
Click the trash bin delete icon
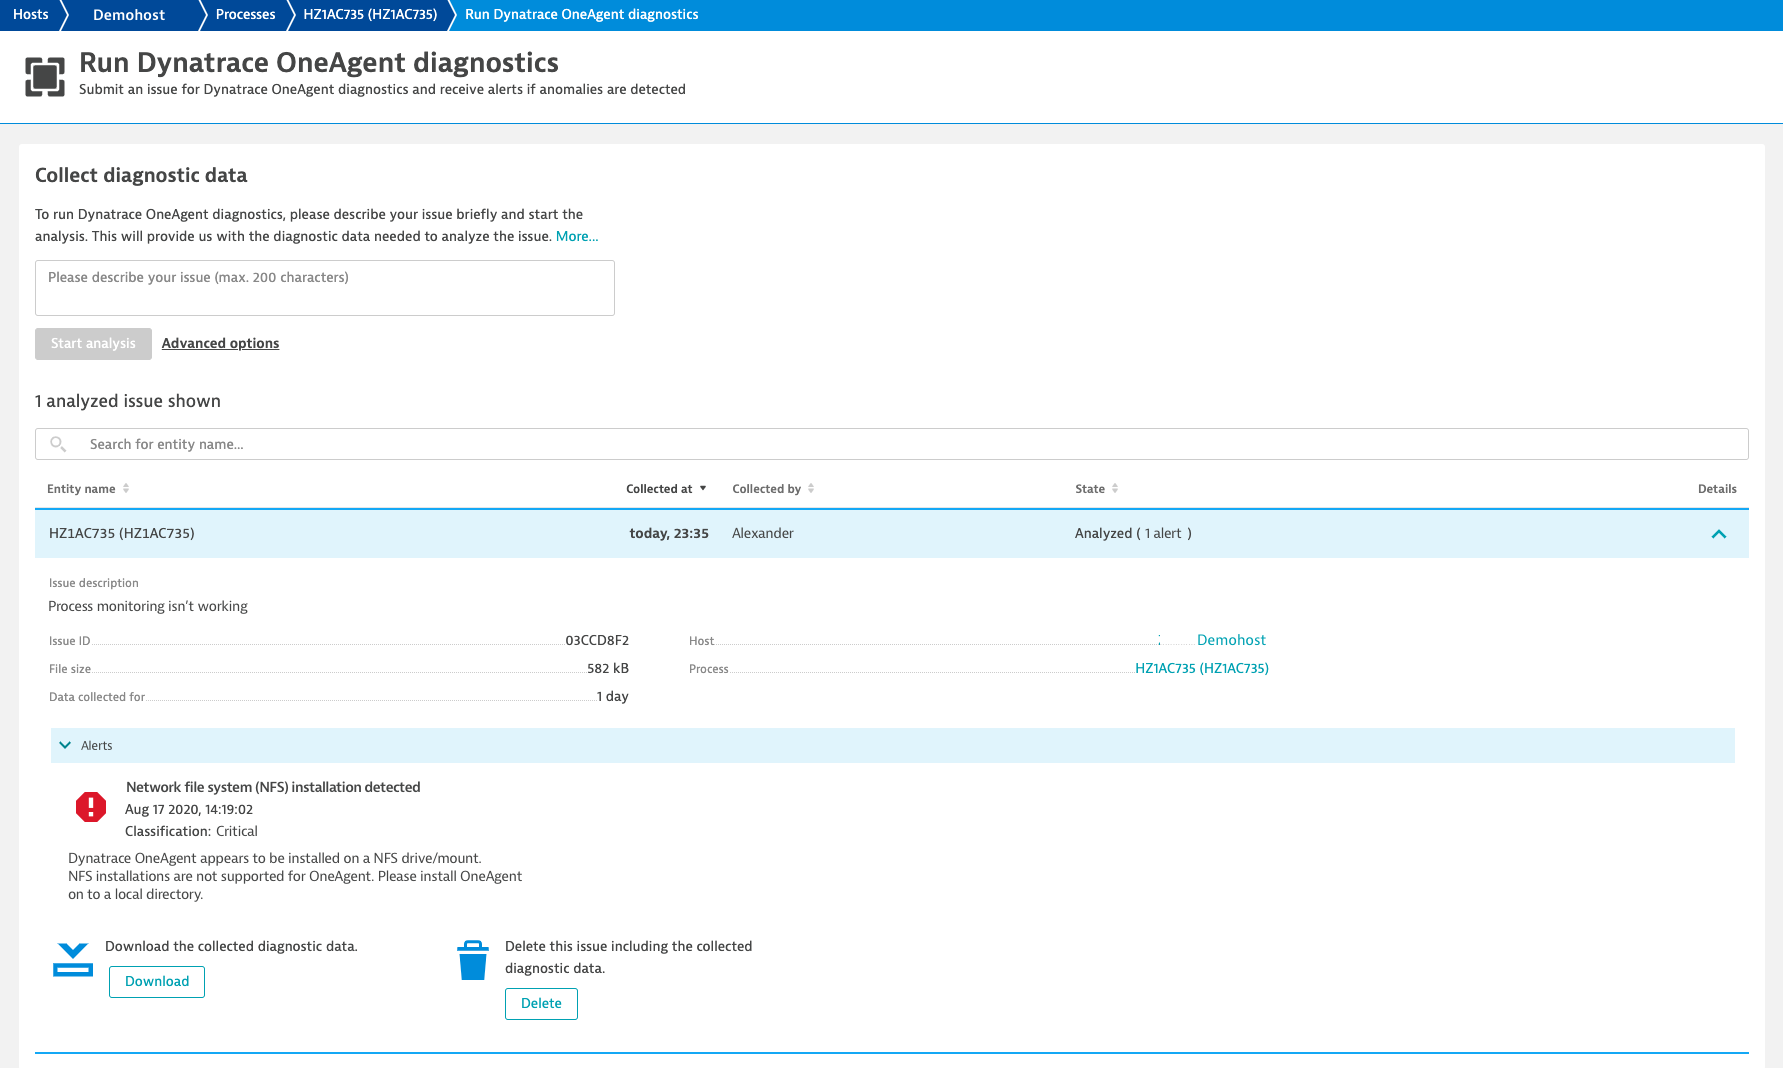(x=472, y=960)
